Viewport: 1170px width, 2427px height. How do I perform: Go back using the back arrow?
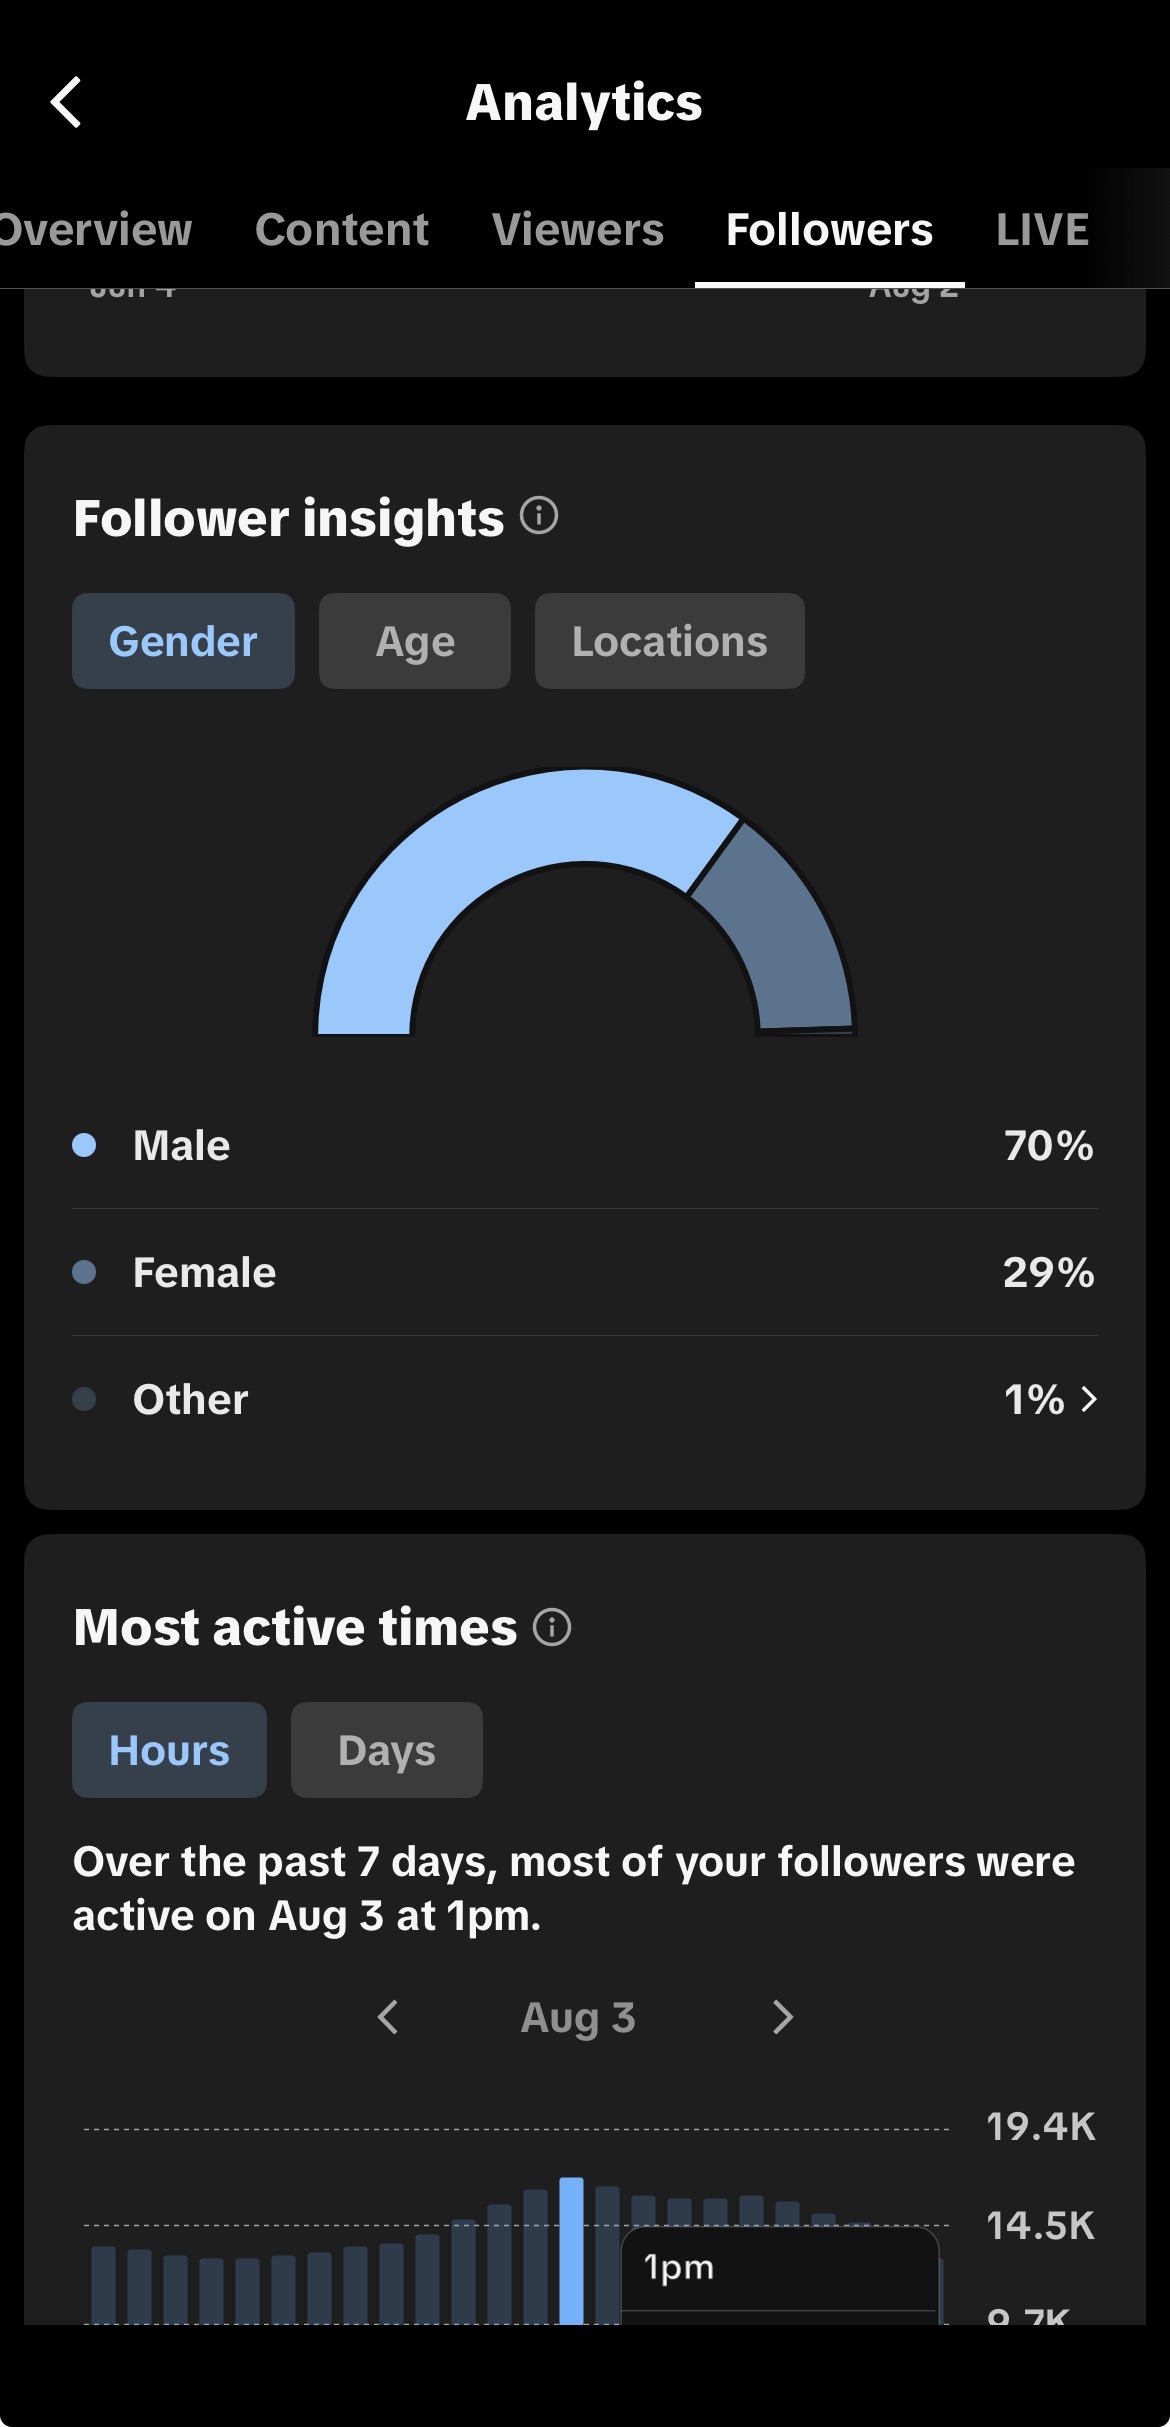[x=66, y=102]
